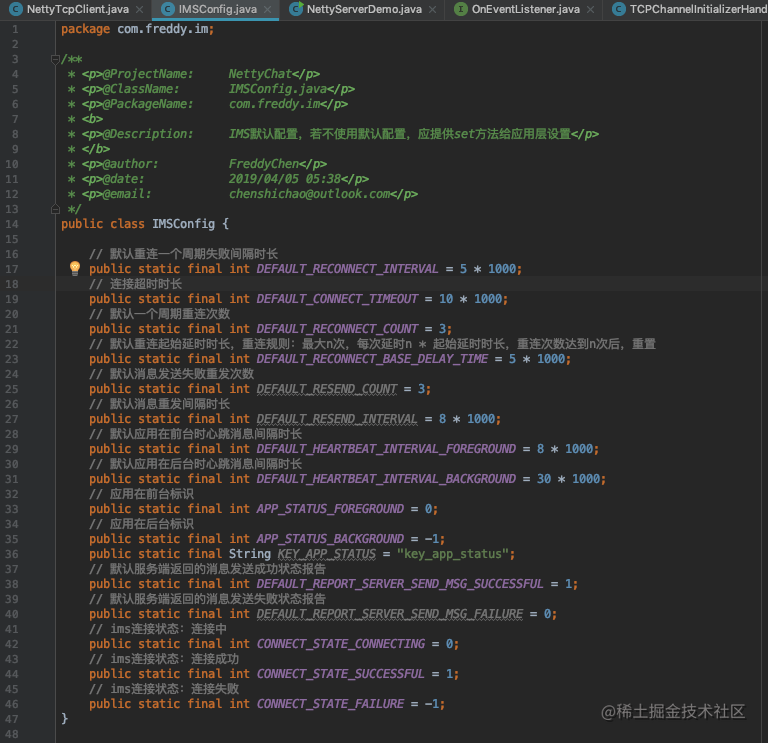Open the OnEventListener.java tab
This screenshot has width=768, height=743.
[526, 9]
